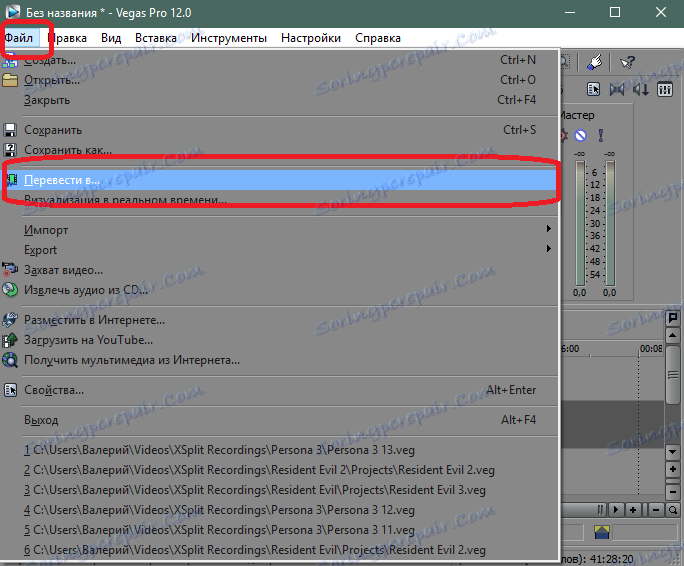
Task: Click Перевести в... render option
Action: click(280, 180)
